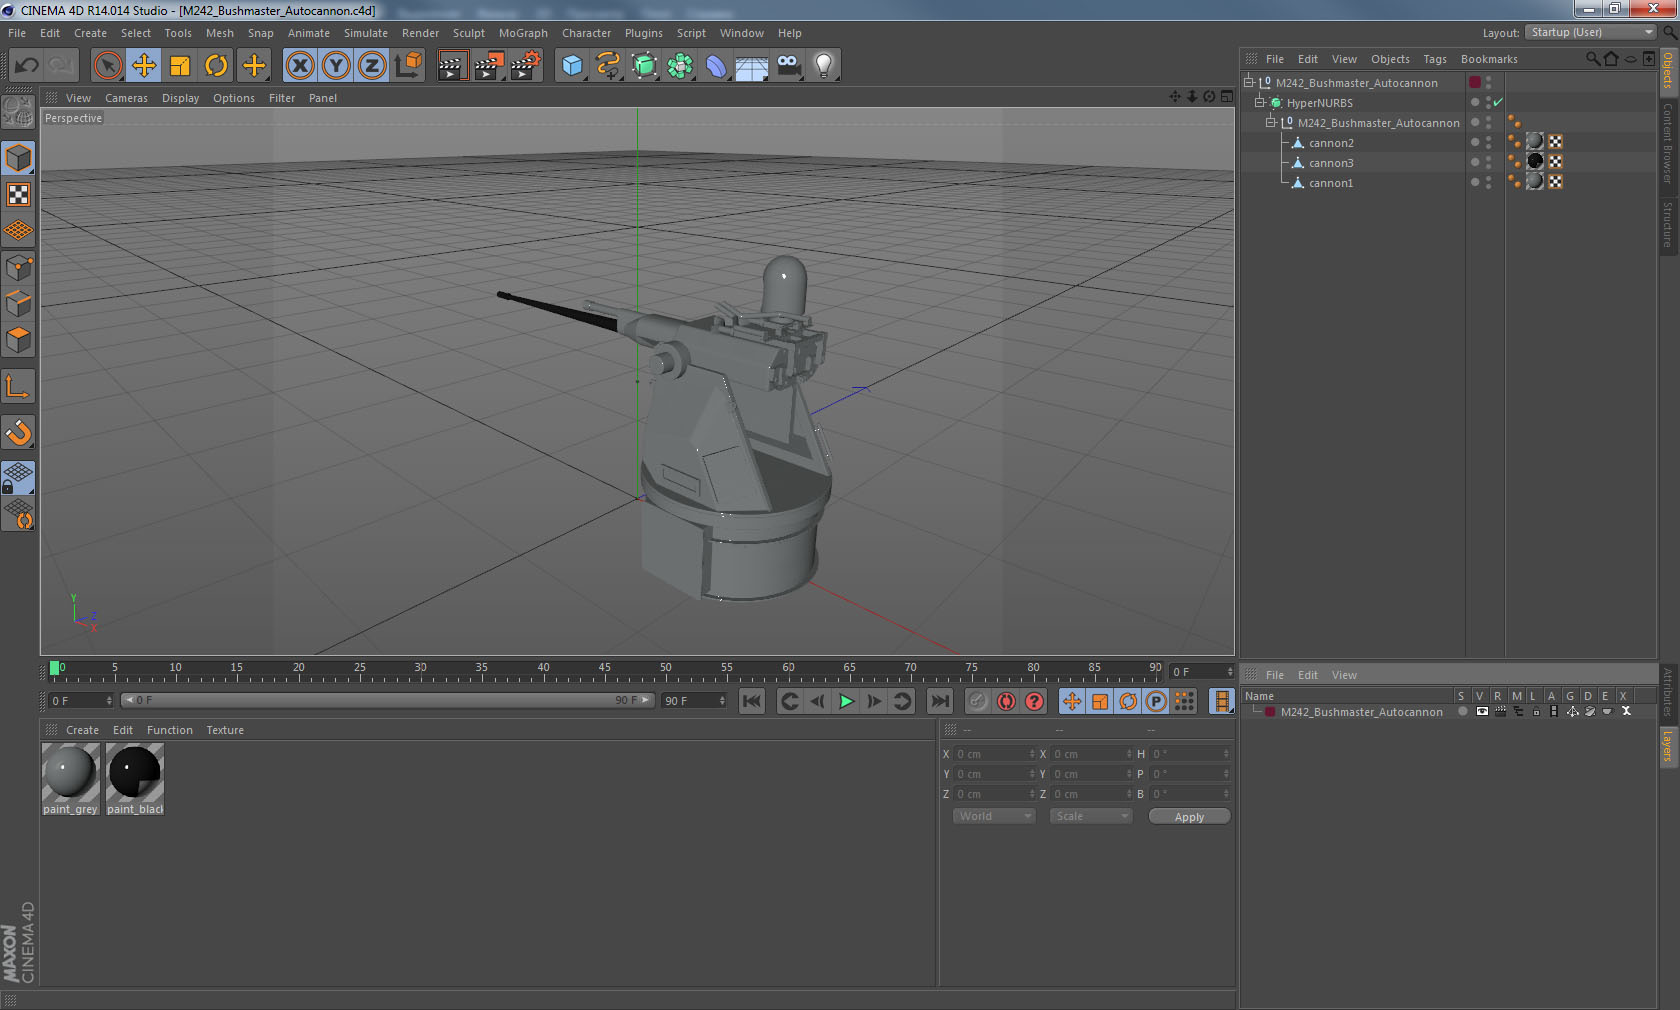Screen dimensions: 1680x1010
Task: Open the spline tools icon
Action: tap(608, 66)
